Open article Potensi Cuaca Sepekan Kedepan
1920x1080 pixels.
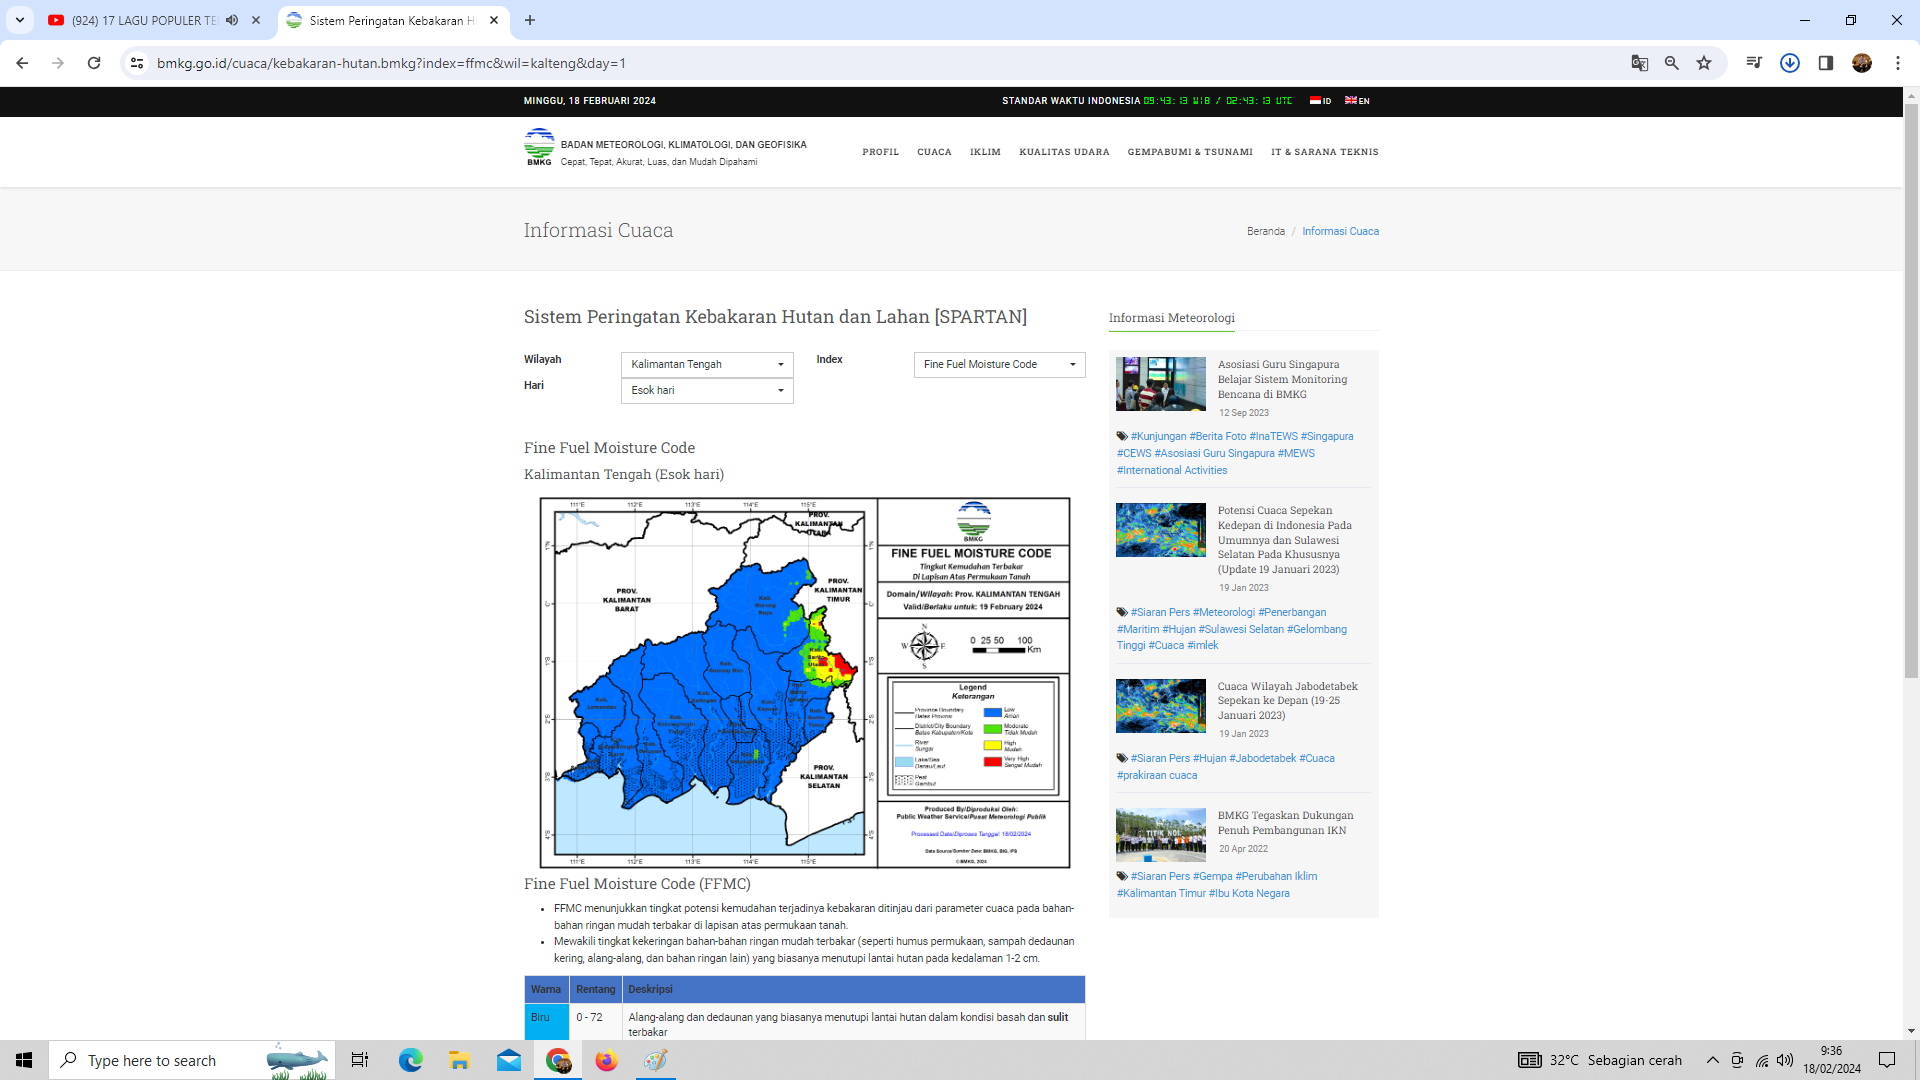(x=1284, y=539)
